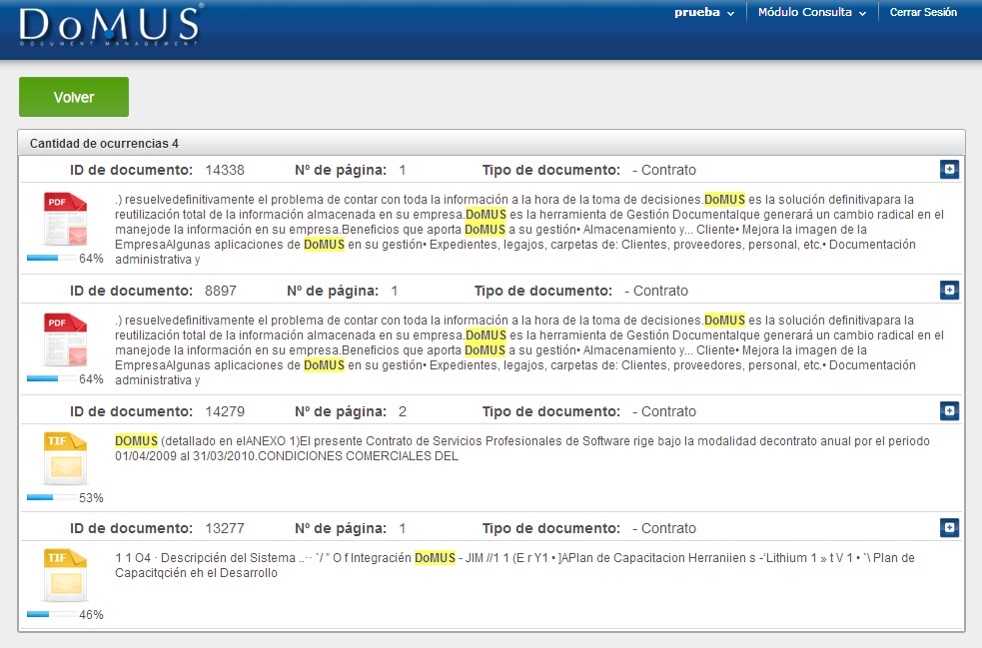Image resolution: width=982 pixels, height=648 pixels.
Task: Select document ID value 8897
Action: coord(220,291)
